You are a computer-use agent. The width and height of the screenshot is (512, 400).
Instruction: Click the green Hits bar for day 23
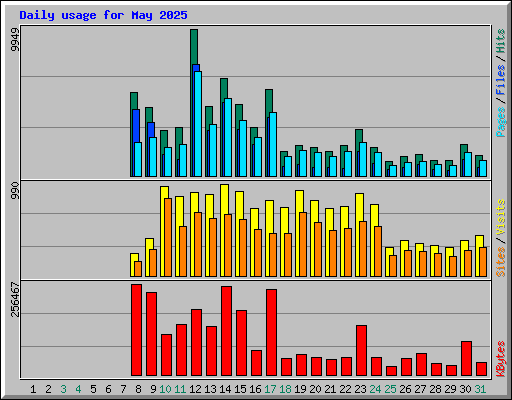point(359,136)
